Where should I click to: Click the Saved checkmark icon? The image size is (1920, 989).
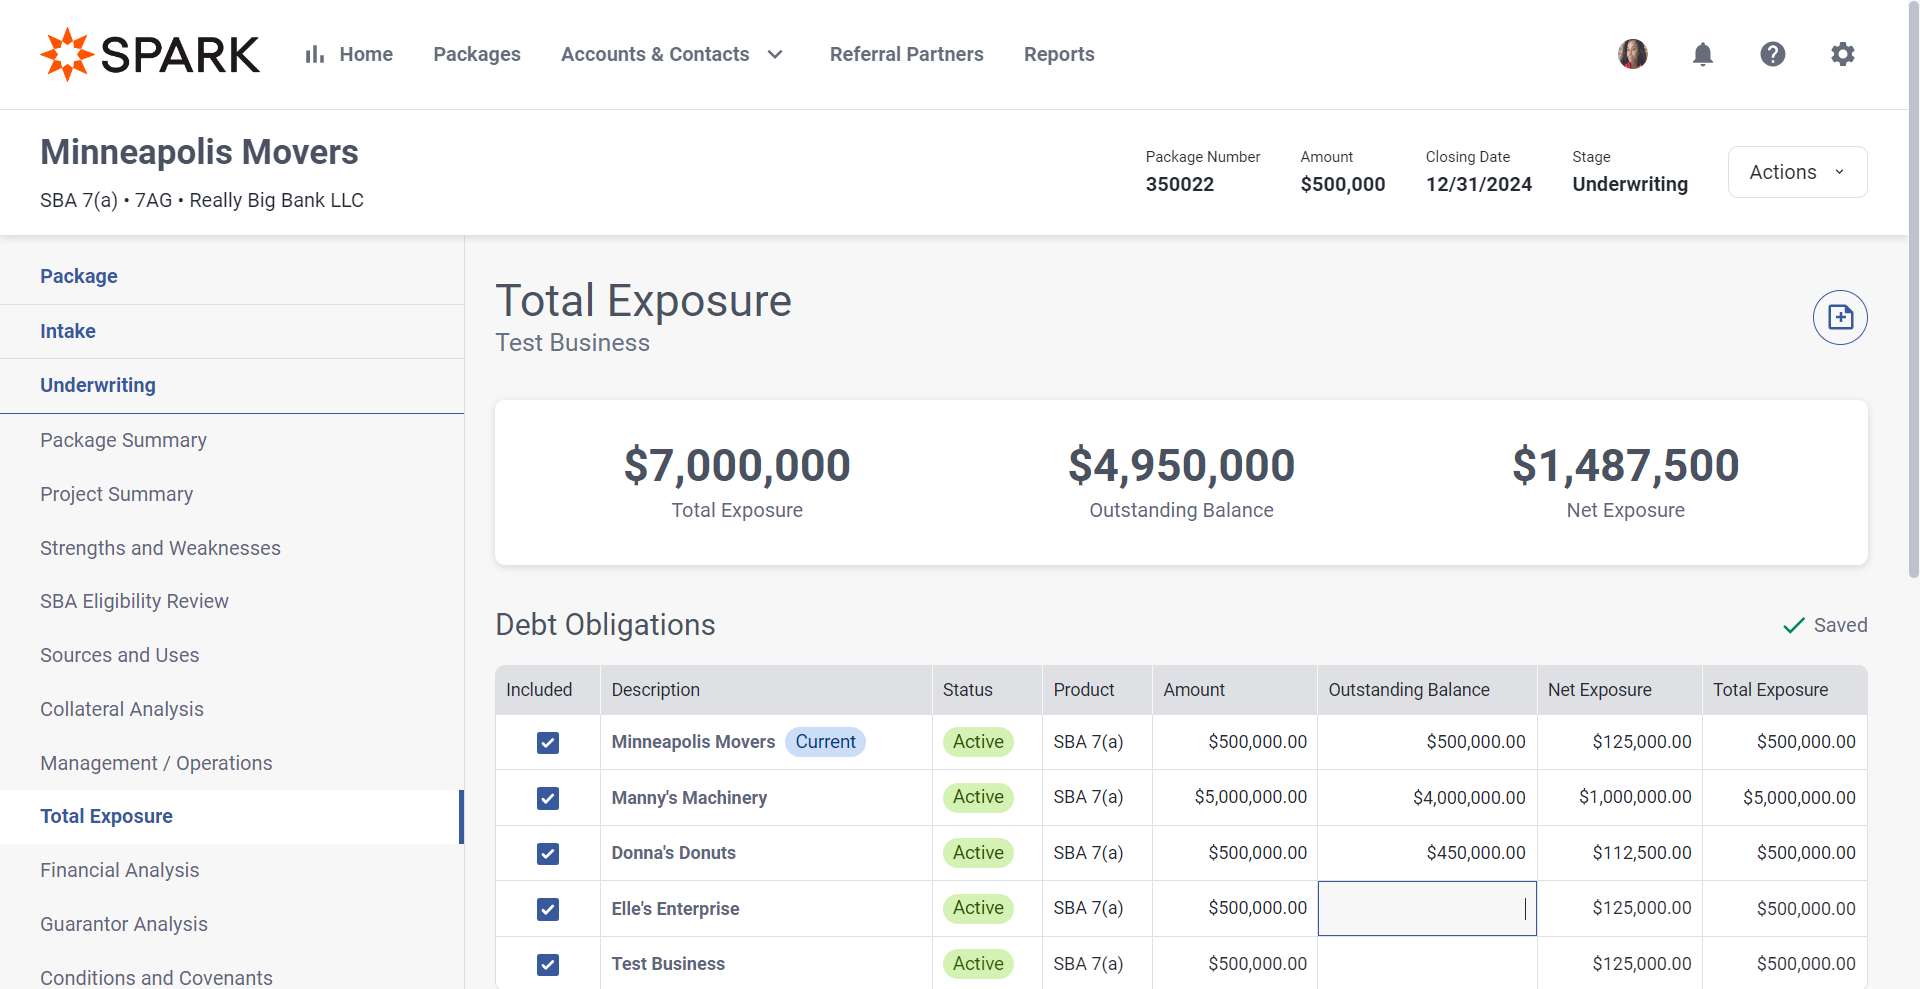pos(1794,625)
